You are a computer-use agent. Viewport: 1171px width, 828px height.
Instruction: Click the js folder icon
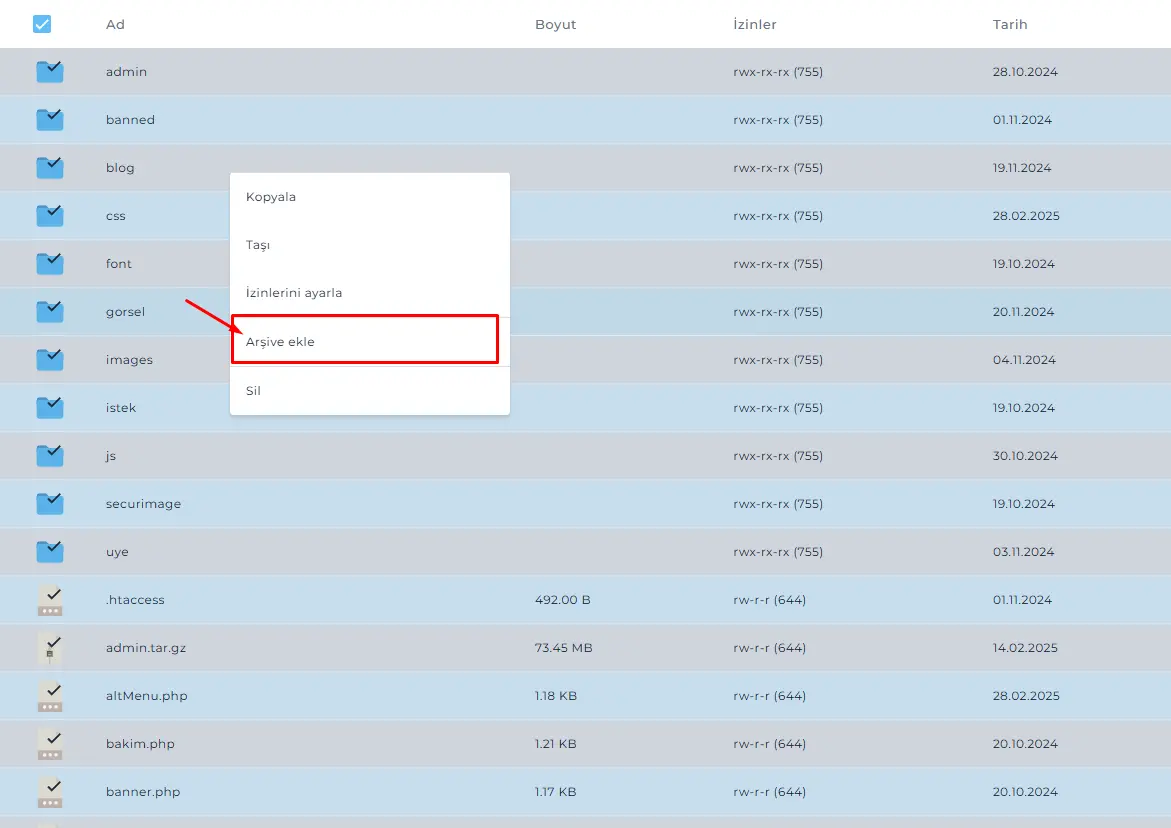point(50,455)
